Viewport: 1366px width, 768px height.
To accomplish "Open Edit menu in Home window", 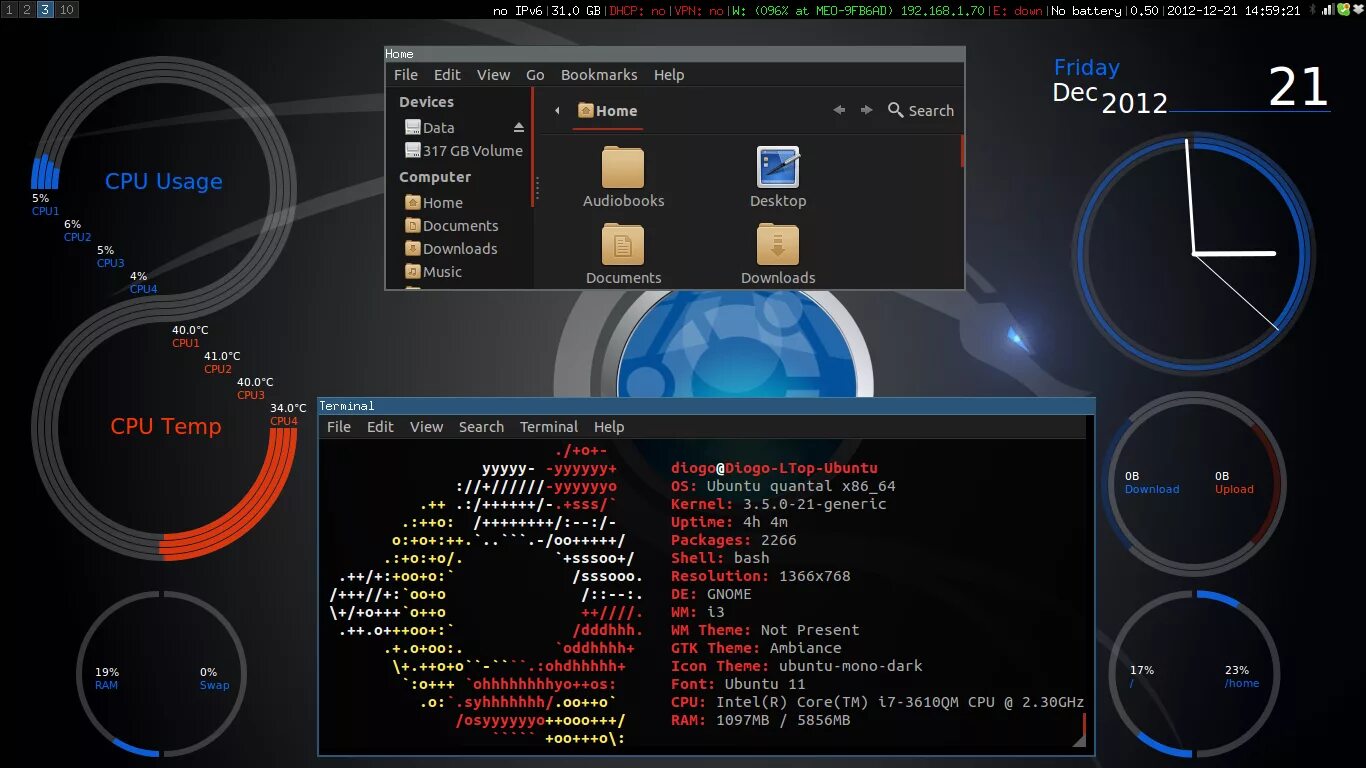I will [447, 75].
